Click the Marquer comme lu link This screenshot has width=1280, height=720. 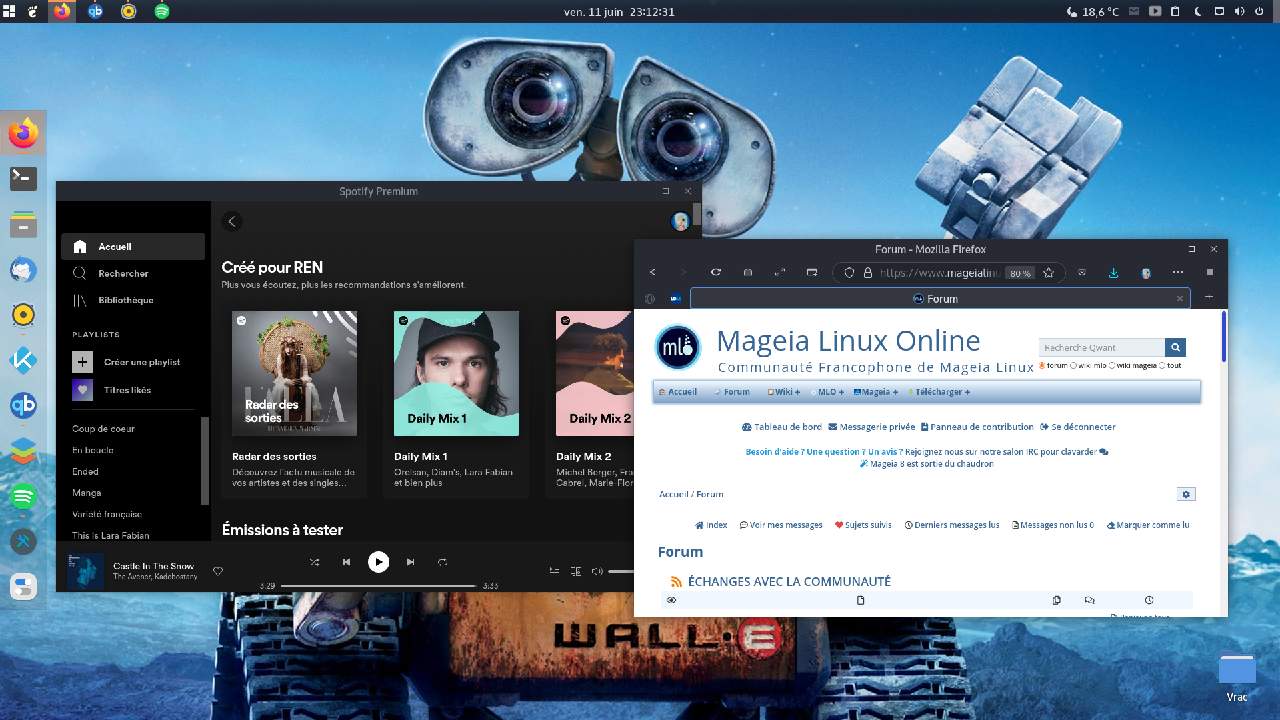(1147, 525)
